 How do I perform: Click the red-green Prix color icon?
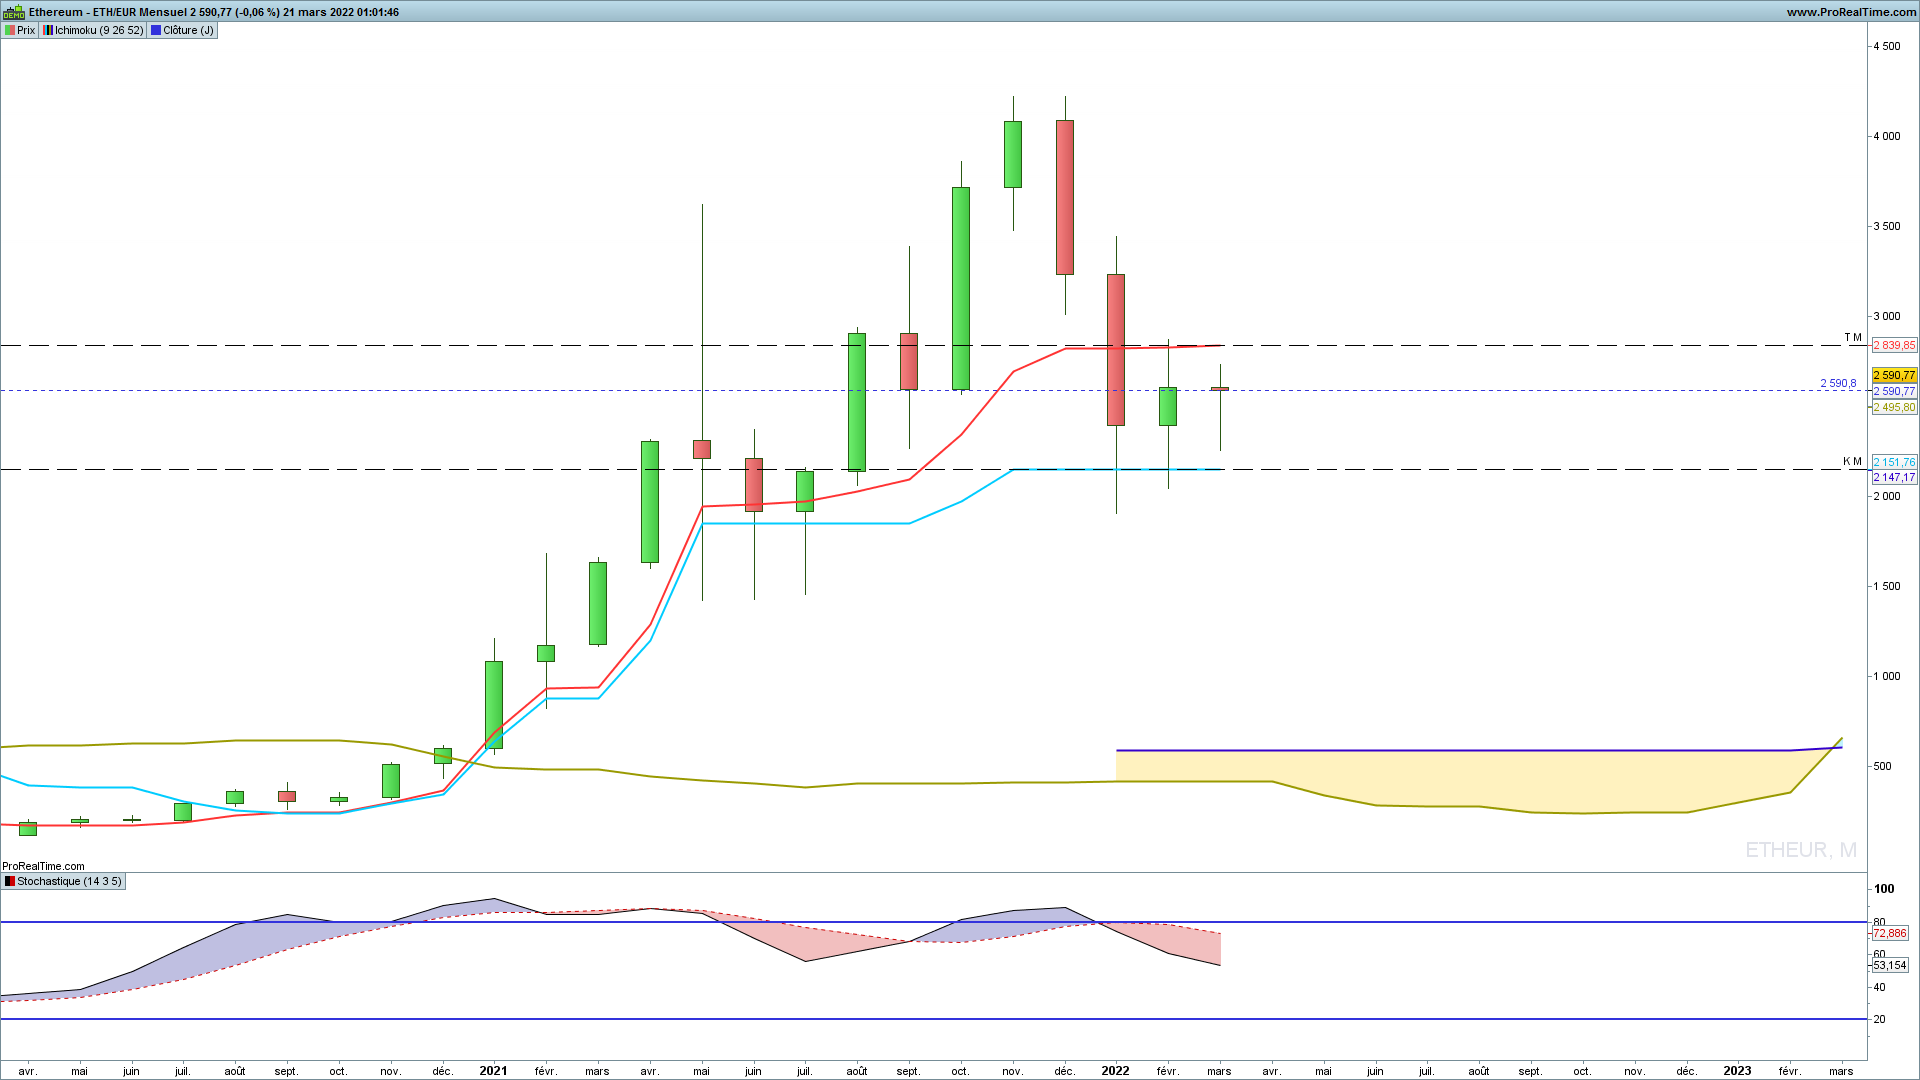(x=10, y=30)
